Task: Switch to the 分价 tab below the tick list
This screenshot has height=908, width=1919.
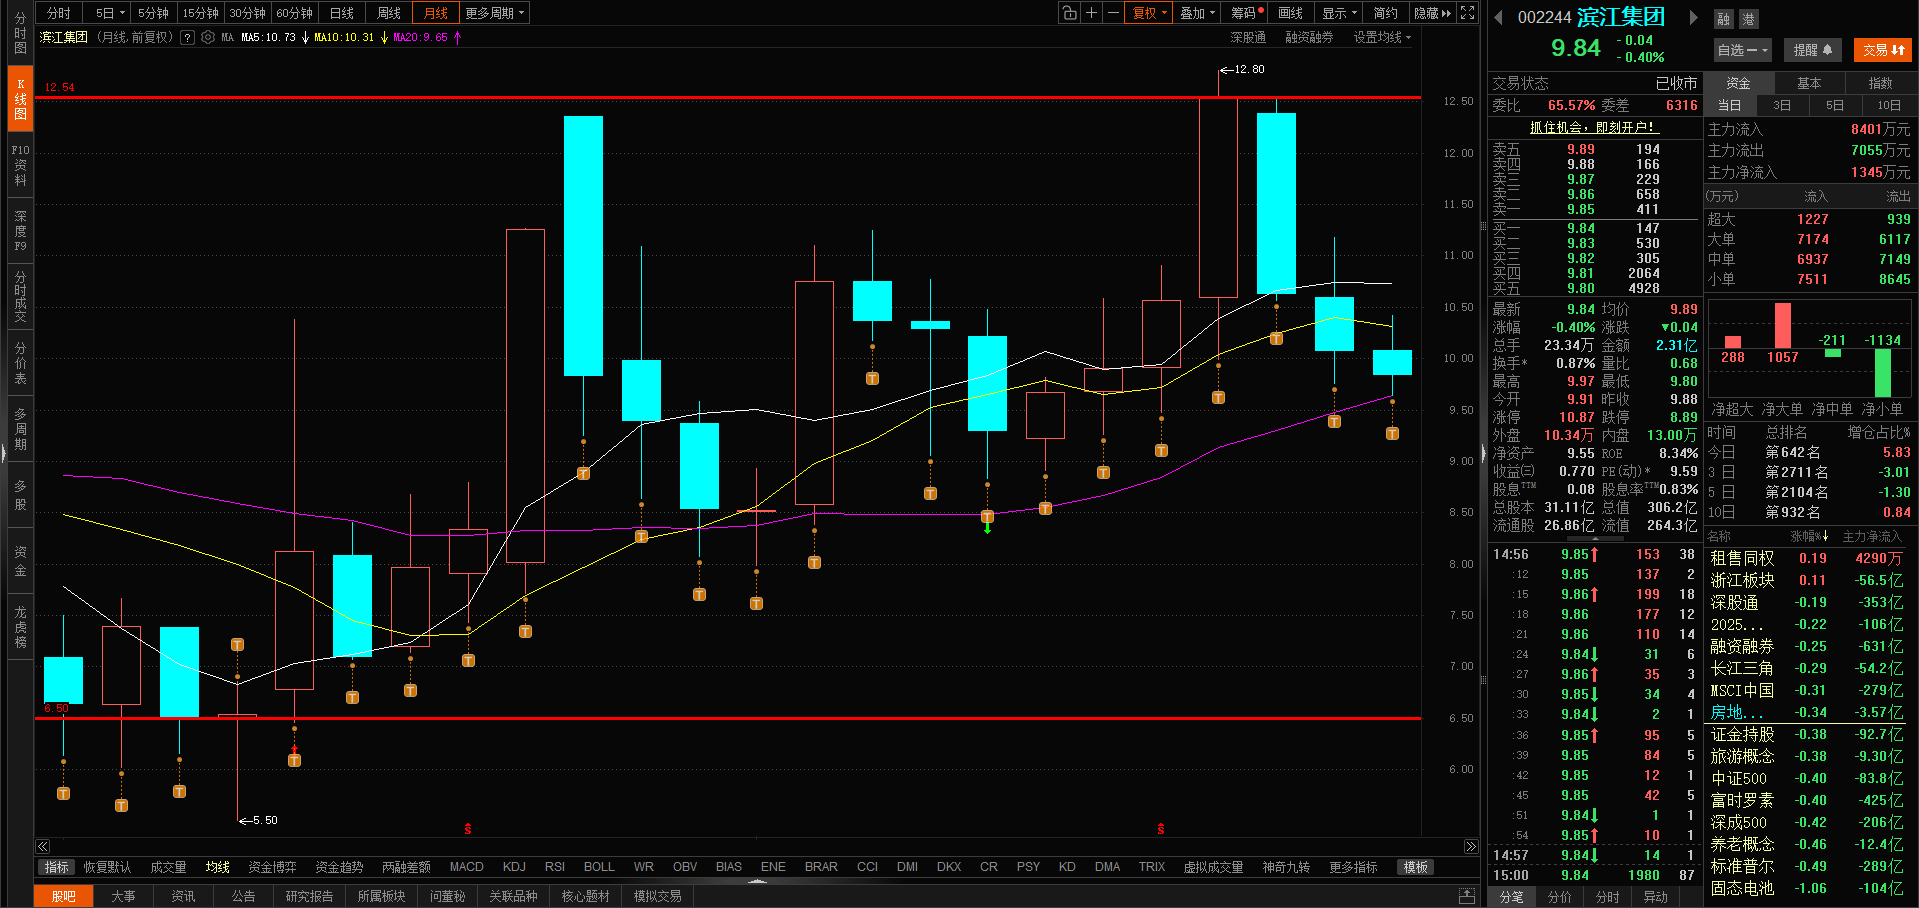Action: tap(1560, 897)
